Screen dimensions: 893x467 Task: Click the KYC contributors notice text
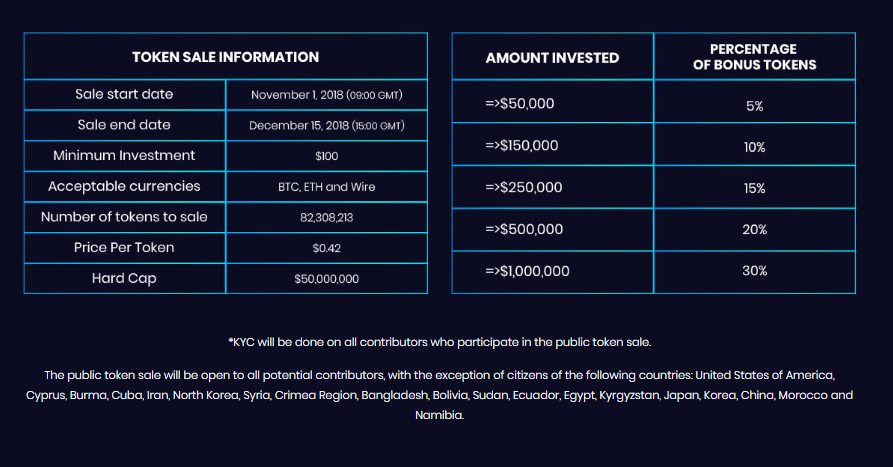440,342
